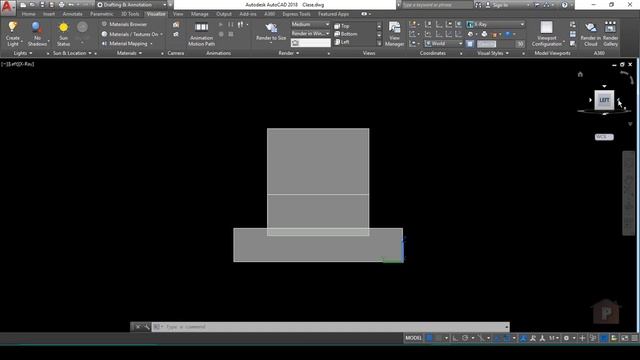The width and height of the screenshot is (640, 360).
Task: Expand the Materials panel
Action: point(129,53)
